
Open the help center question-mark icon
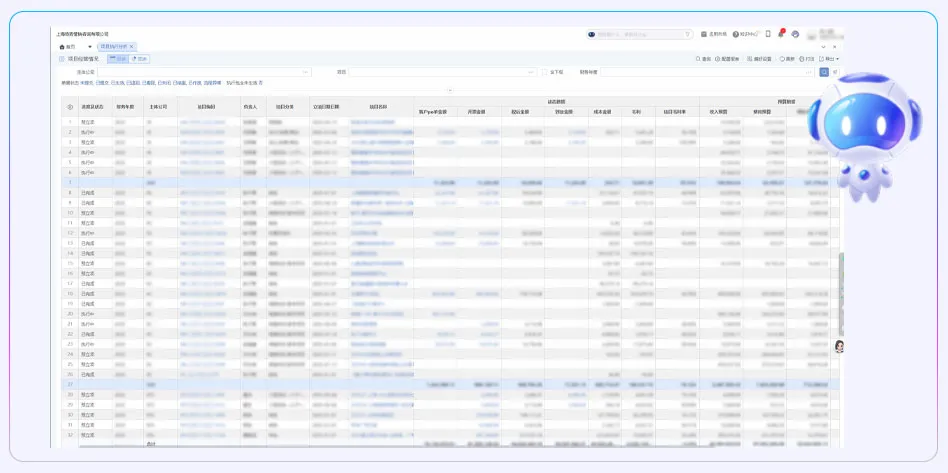point(734,34)
